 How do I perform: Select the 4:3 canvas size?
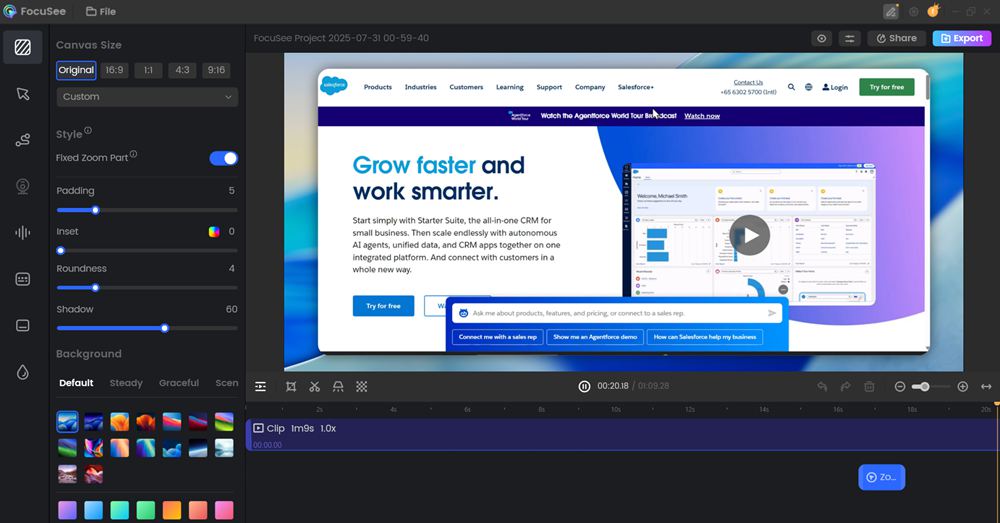click(x=182, y=70)
